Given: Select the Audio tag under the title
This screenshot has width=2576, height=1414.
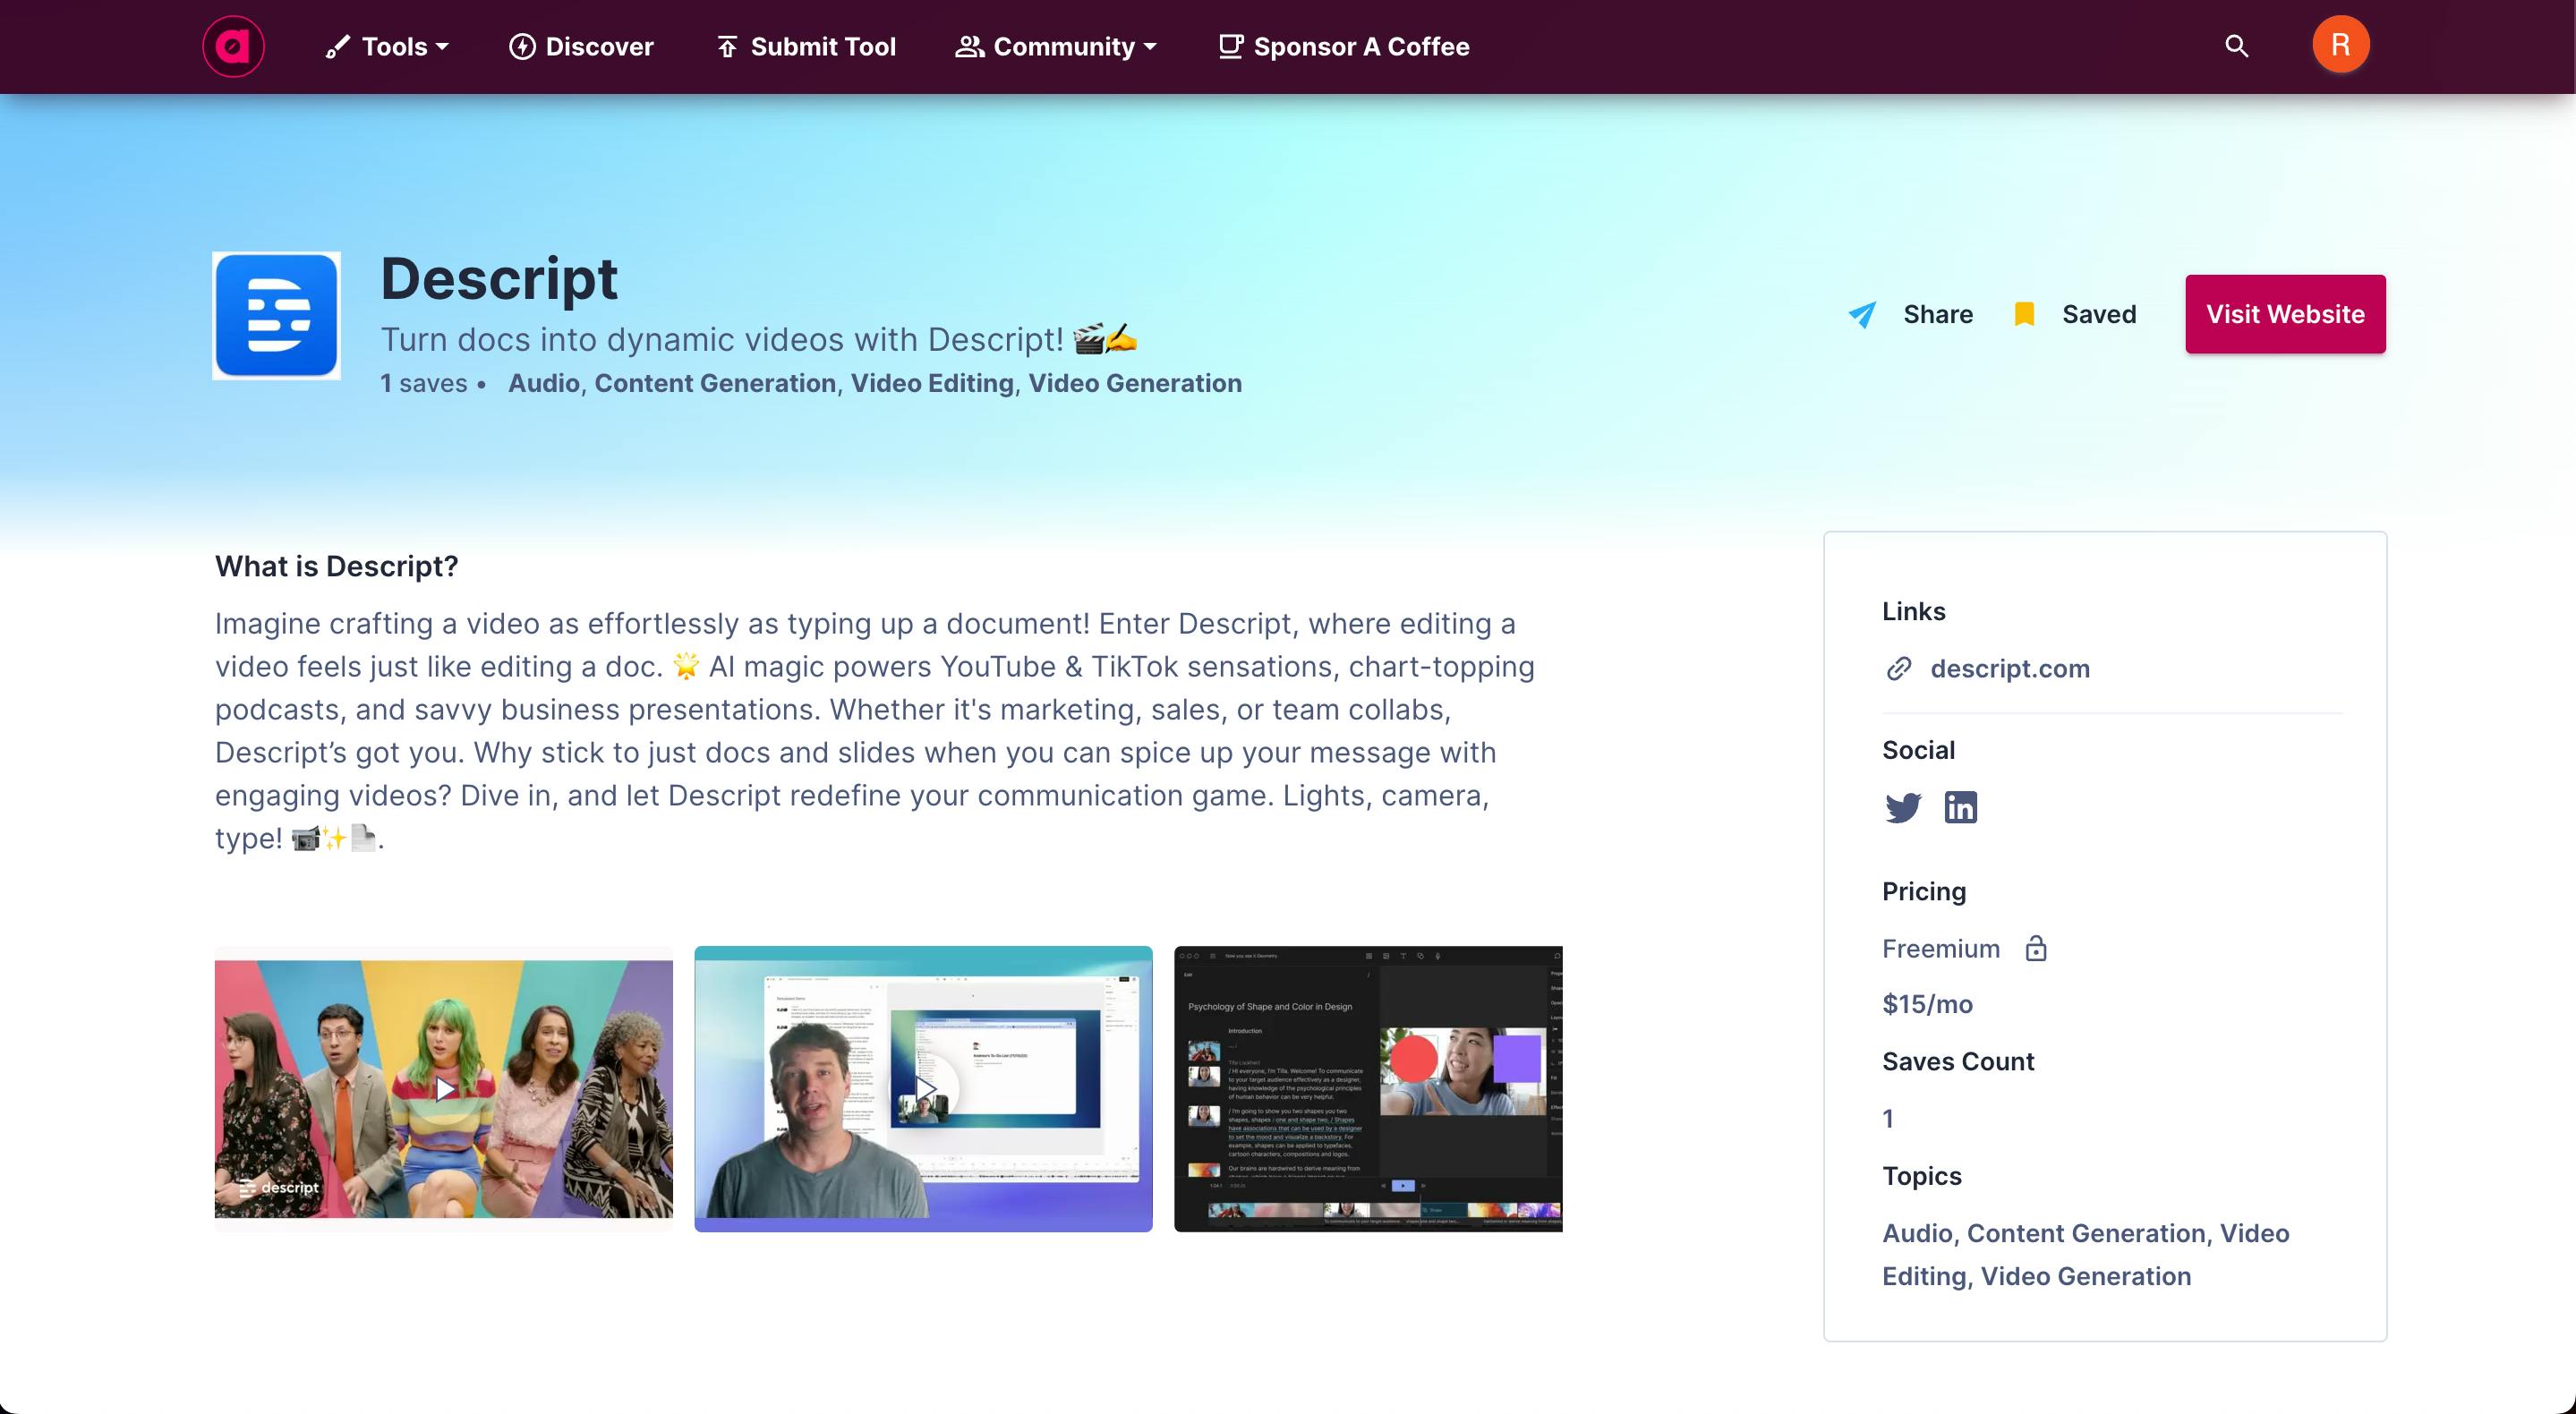Looking at the screenshot, I should [544, 383].
